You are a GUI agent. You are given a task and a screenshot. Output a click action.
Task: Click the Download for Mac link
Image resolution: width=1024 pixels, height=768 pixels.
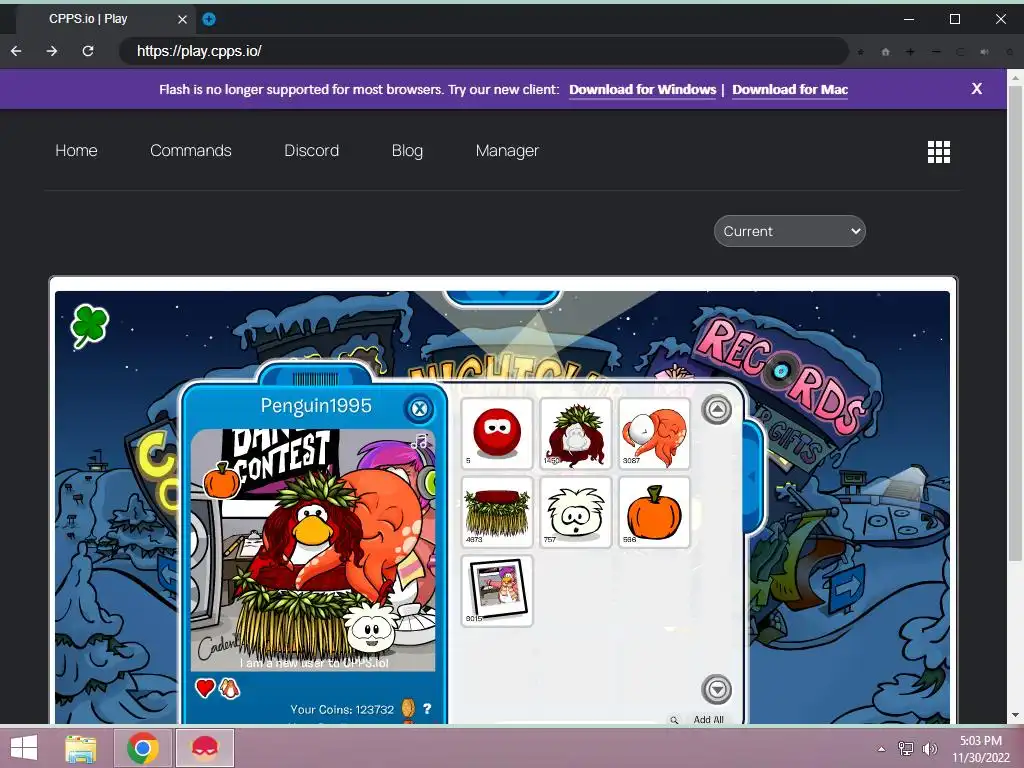pos(790,89)
